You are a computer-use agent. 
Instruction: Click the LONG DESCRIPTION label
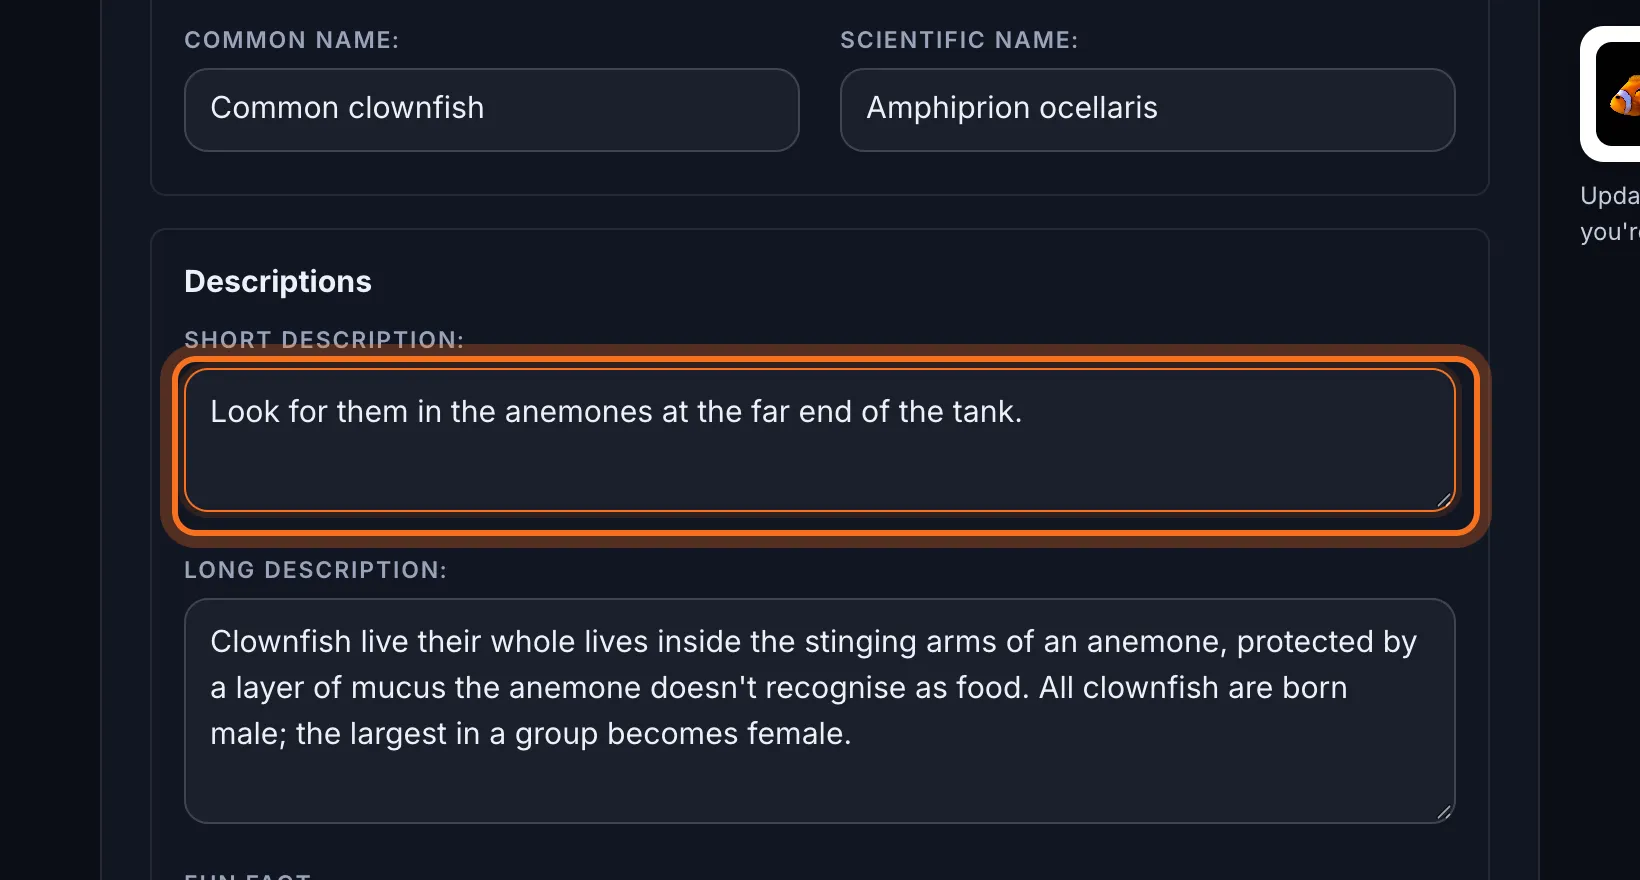316,570
